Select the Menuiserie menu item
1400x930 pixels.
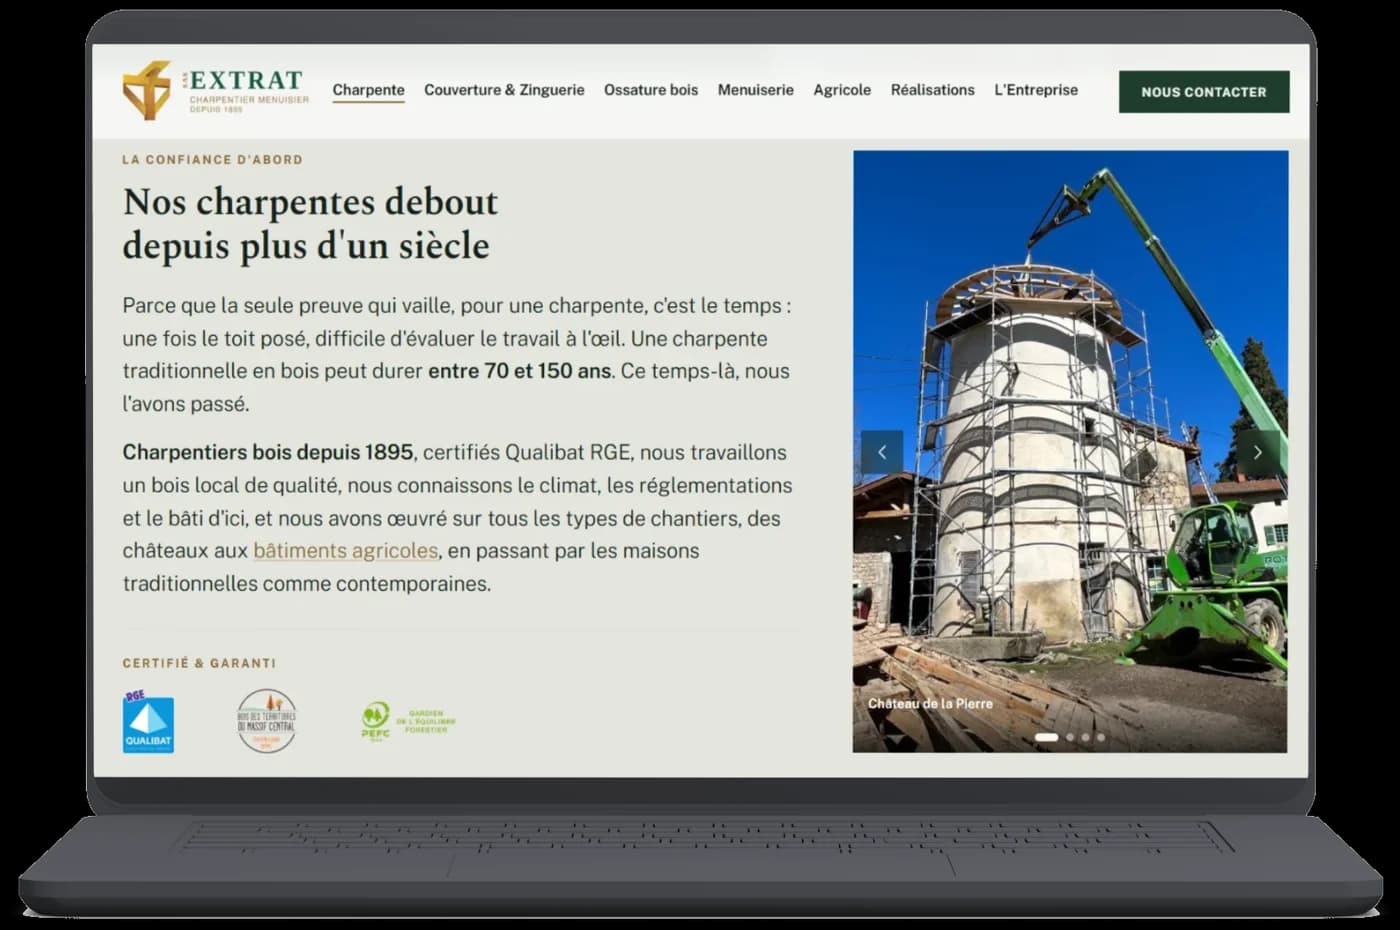point(756,90)
